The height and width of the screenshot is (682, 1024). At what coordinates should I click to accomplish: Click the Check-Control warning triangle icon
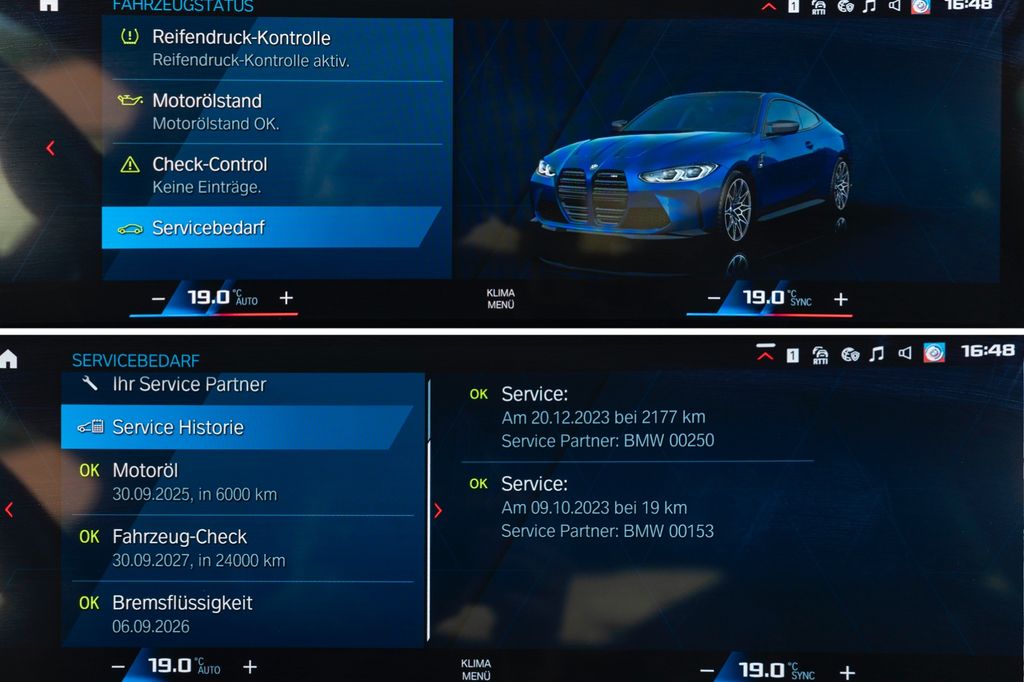(129, 165)
